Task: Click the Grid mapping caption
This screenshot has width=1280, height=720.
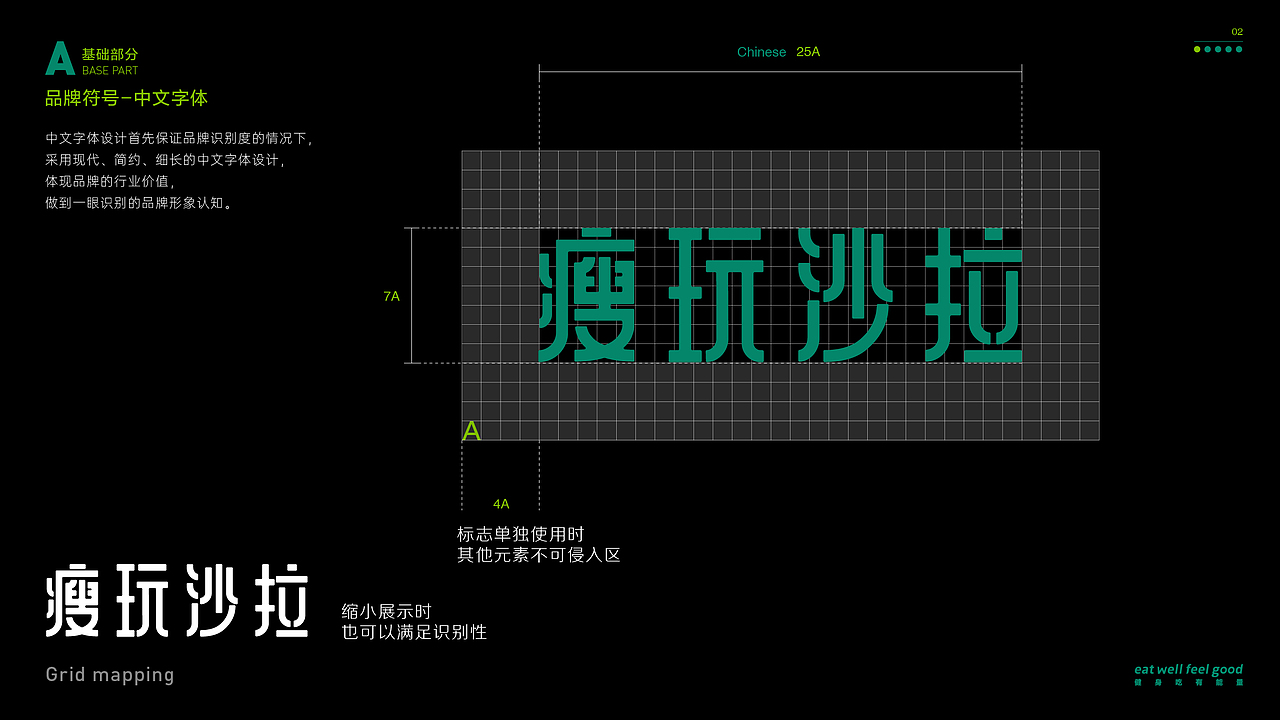Action: 110,675
